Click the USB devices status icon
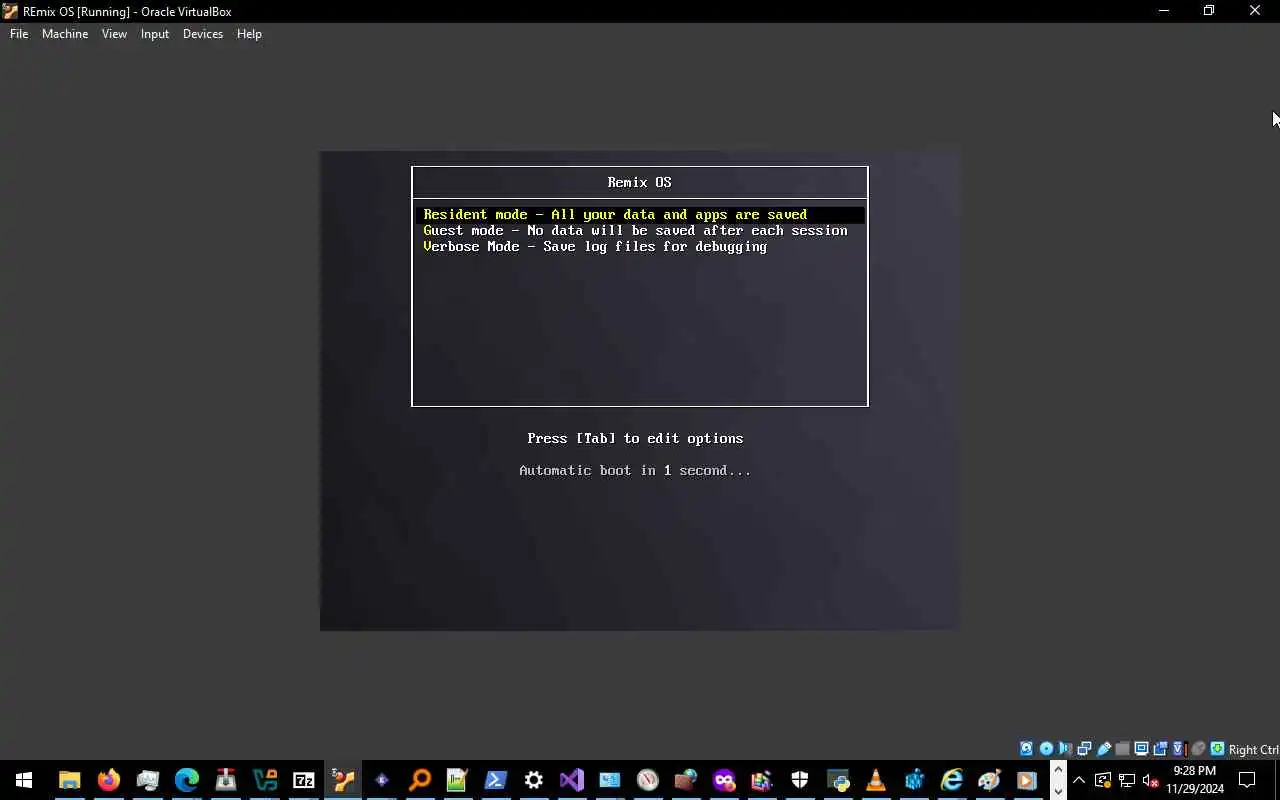The width and height of the screenshot is (1280, 800). pyautogui.click(x=1104, y=749)
